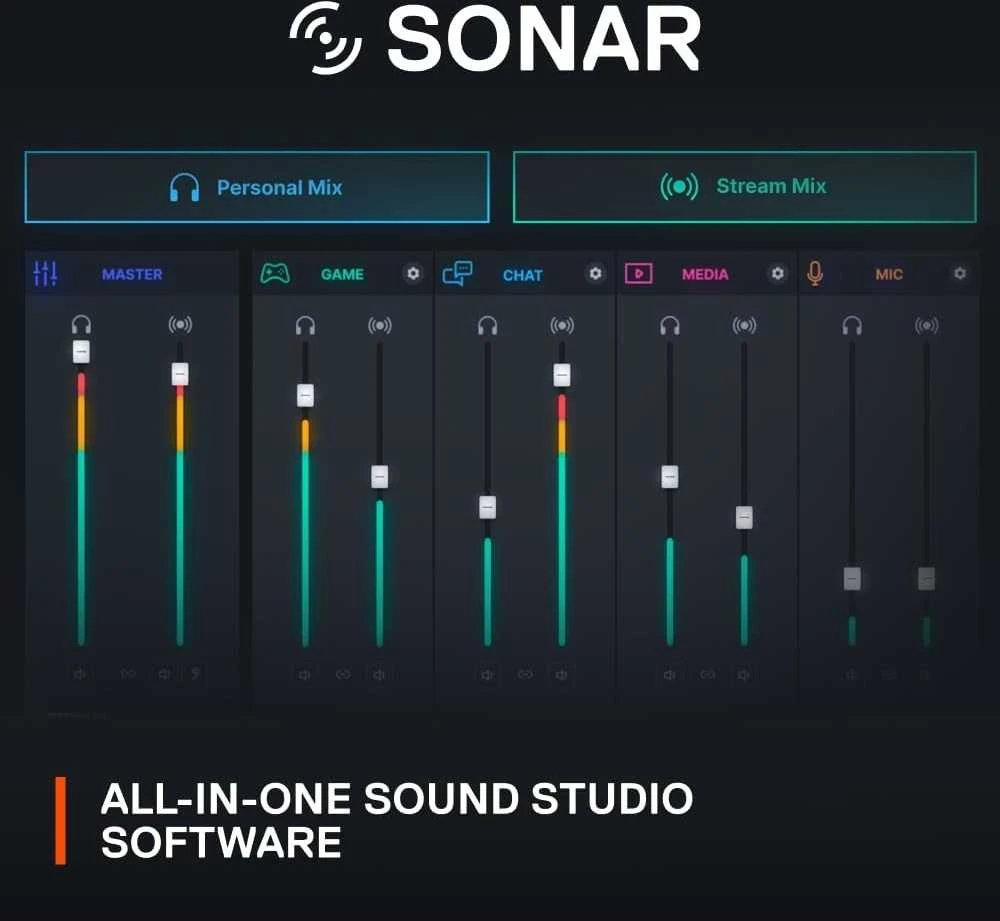
Task: Click the broadcast icon in the Mic column
Action: [x=926, y=325]
